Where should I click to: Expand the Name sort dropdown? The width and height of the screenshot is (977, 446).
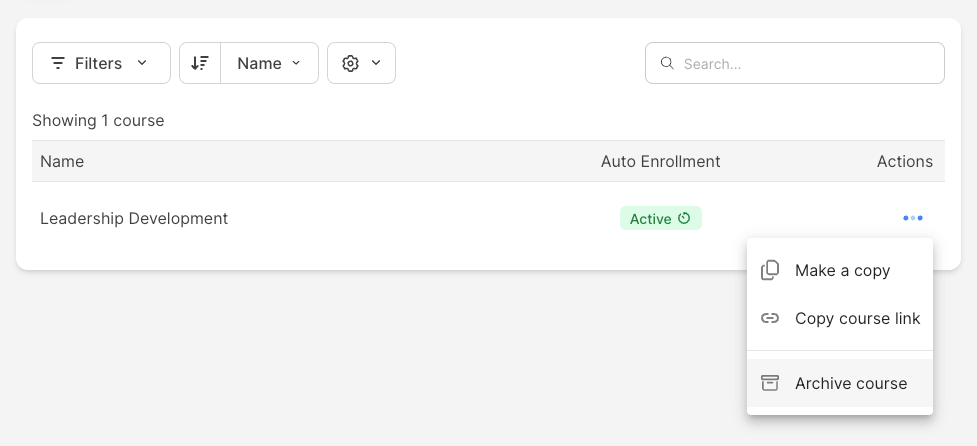point(269,63)
